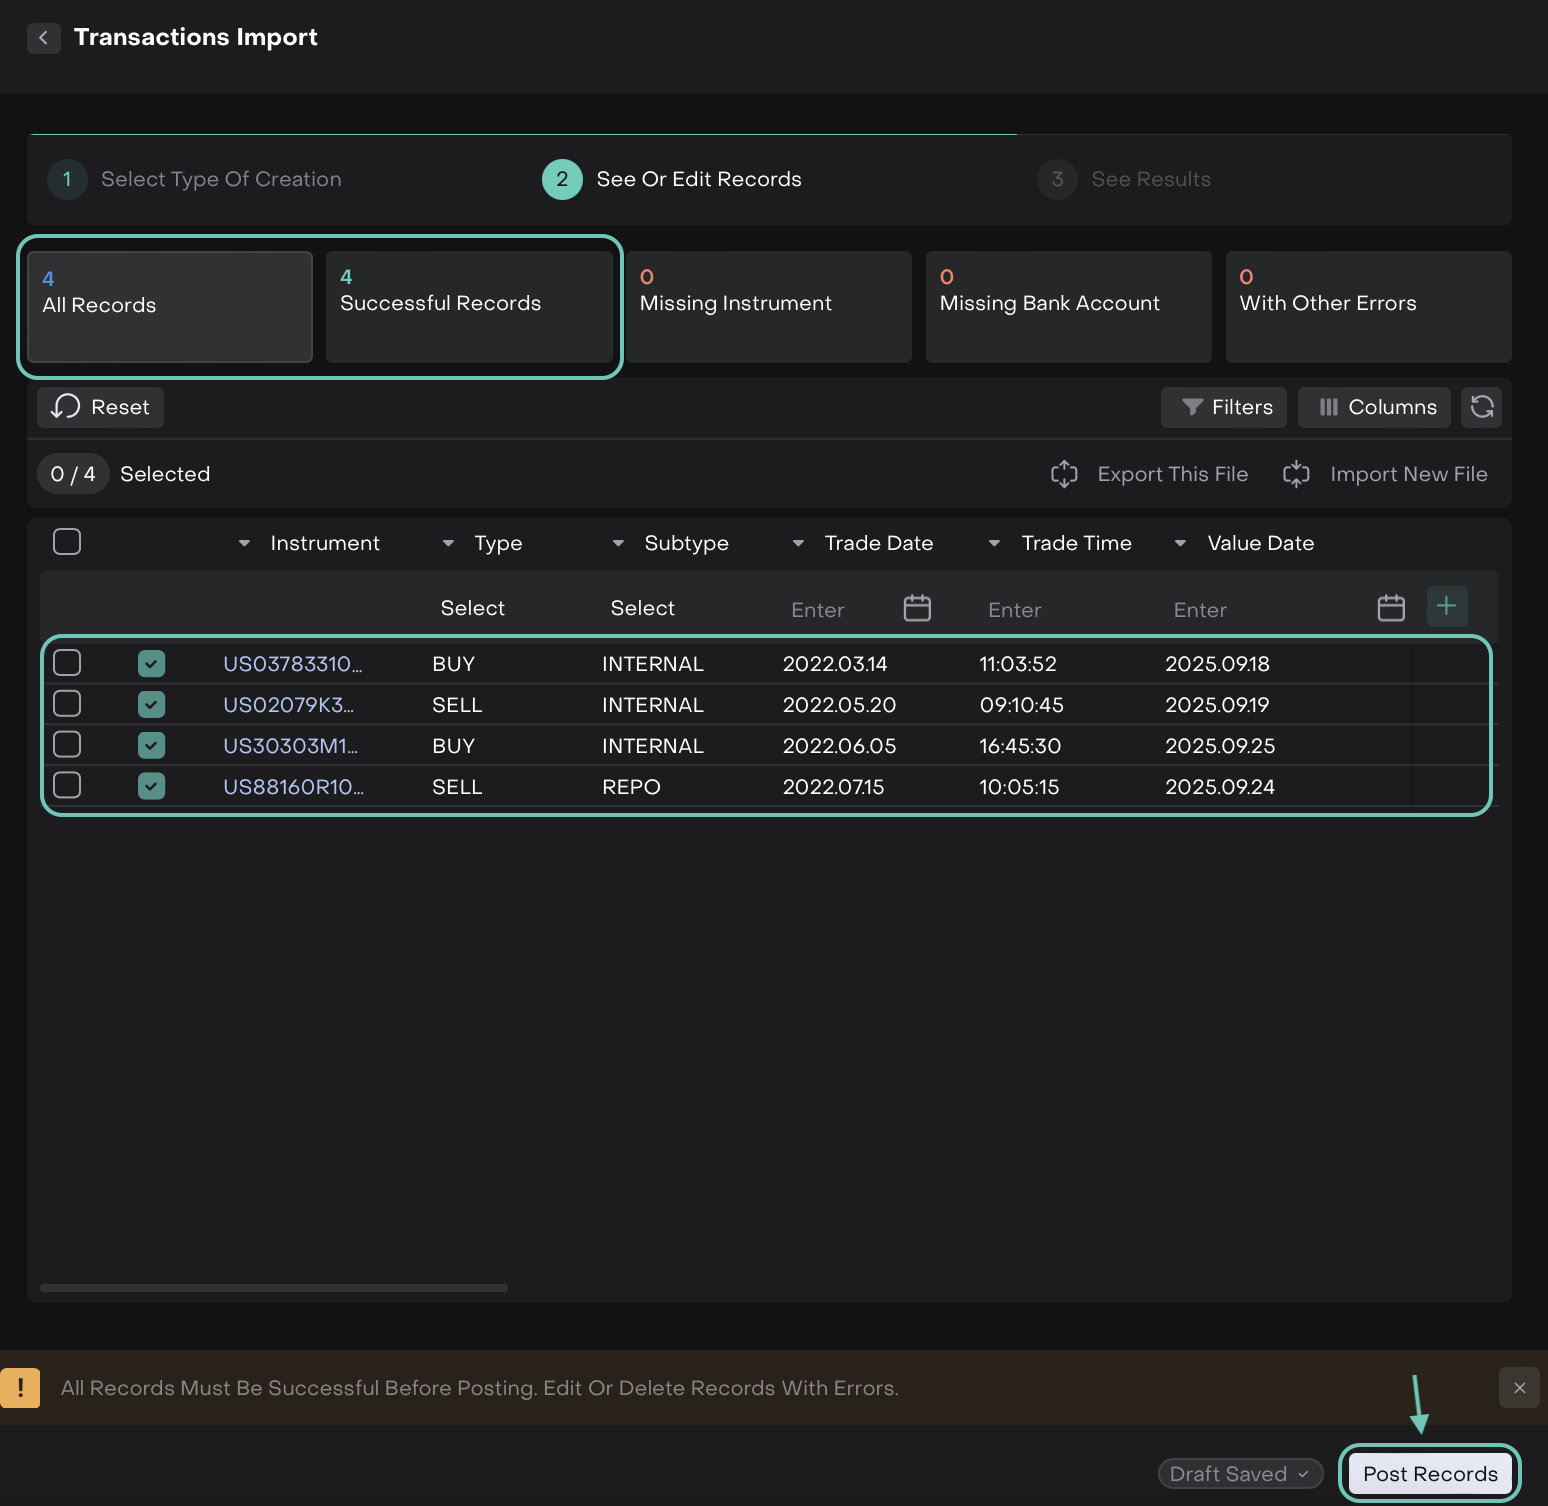Open the Draft Saved dropdown
The image size is (1548, 1506).
[1240, 1474]
